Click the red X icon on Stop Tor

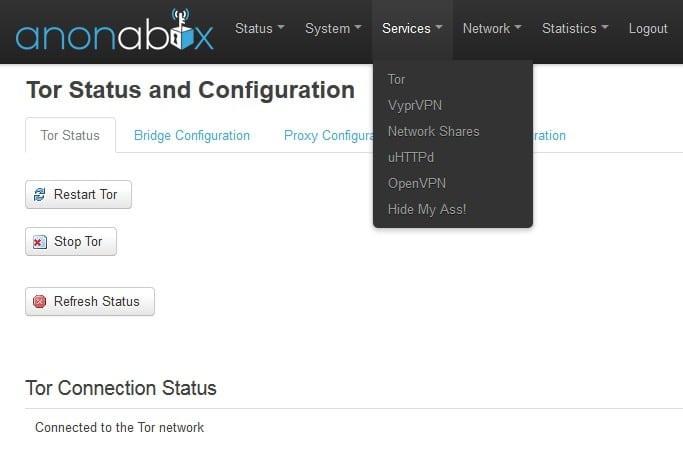point(40,242)
